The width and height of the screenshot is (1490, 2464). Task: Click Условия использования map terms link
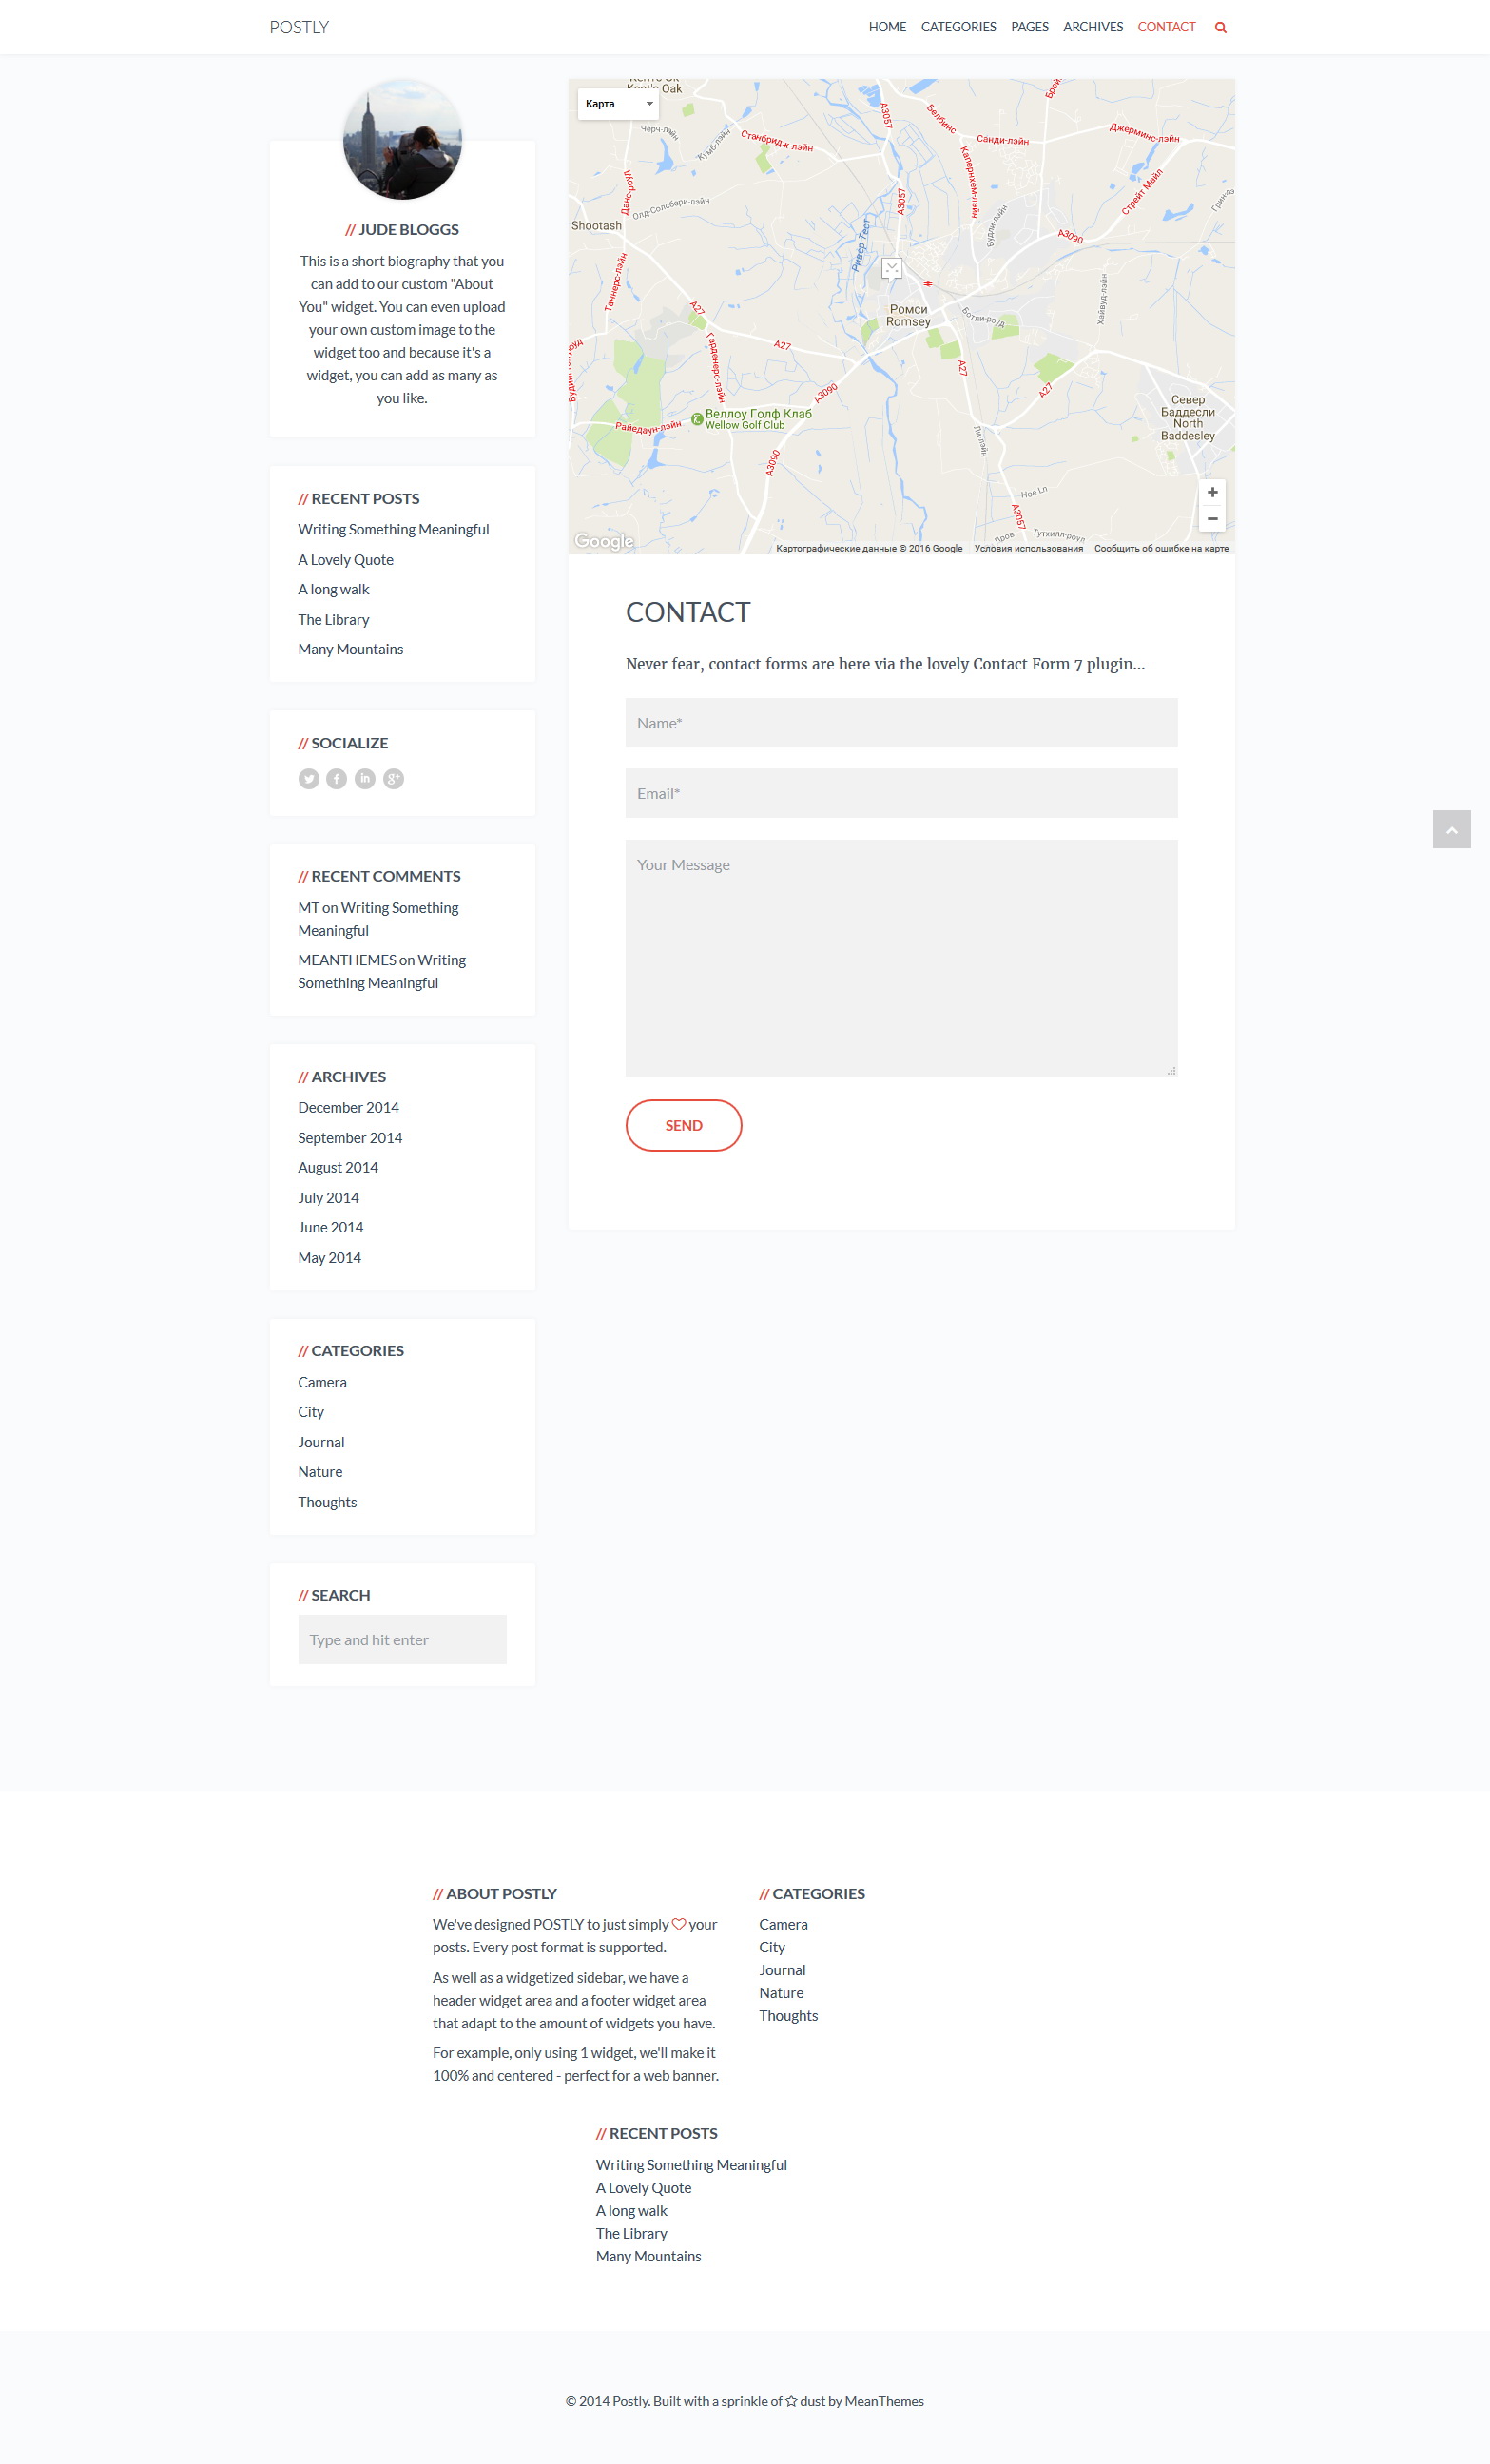point(1028,549)
